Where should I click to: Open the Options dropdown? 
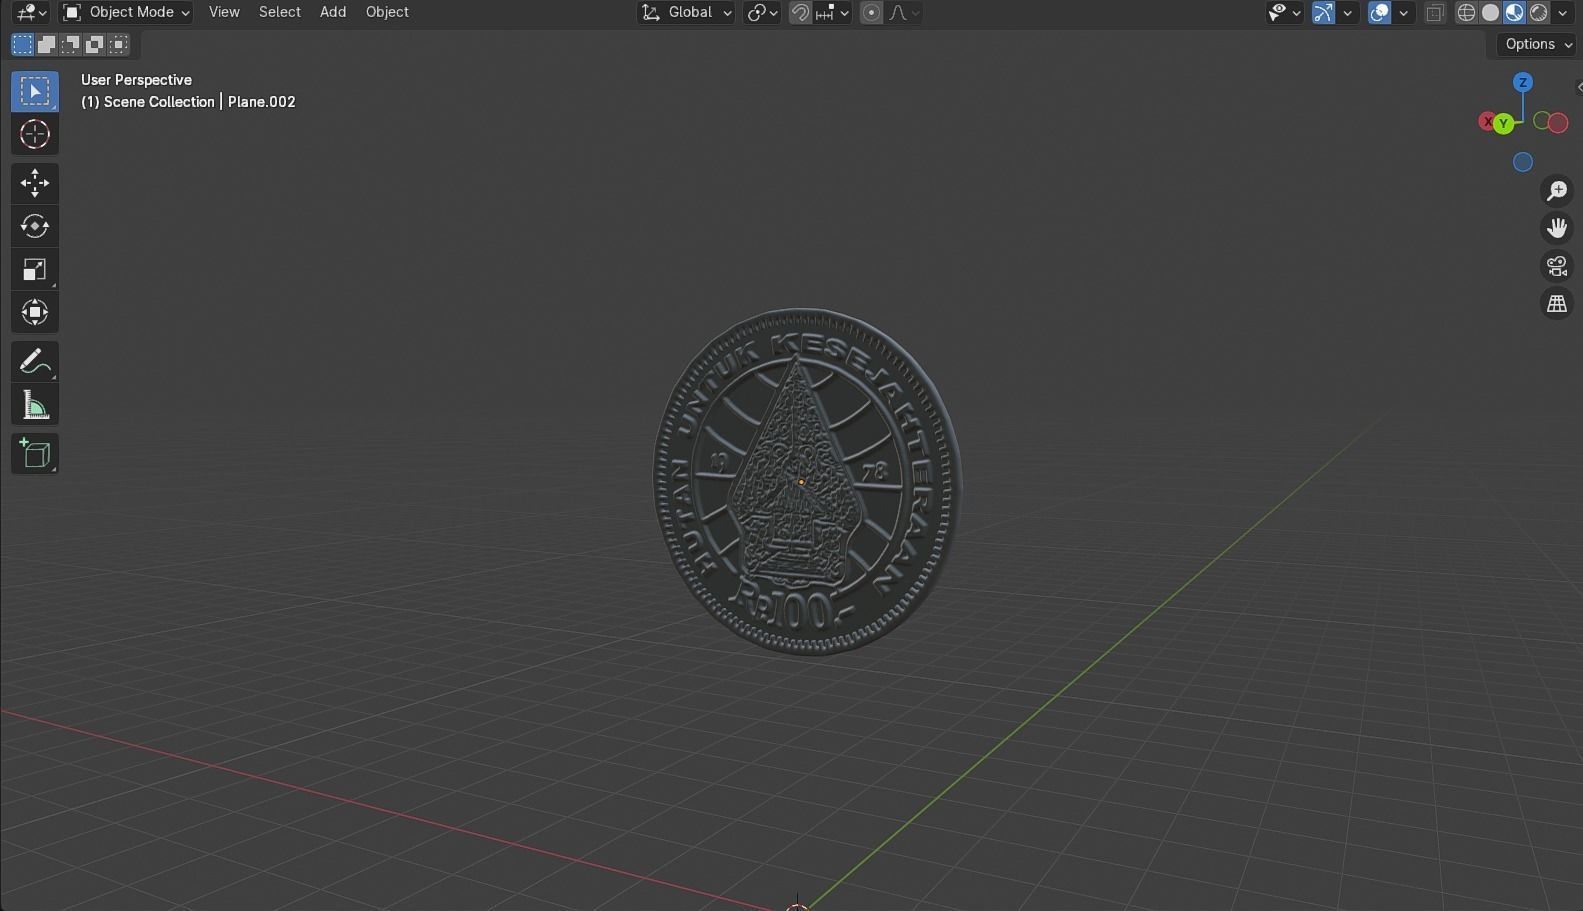point(1537,44)
